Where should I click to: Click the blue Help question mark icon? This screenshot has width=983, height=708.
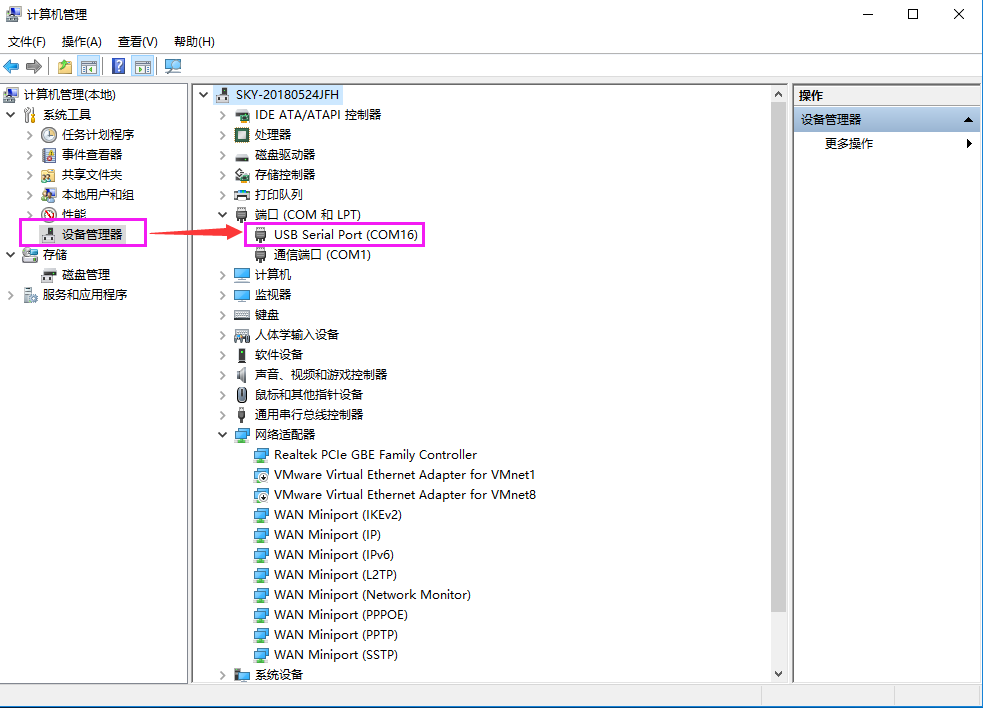tap(118, 66)
